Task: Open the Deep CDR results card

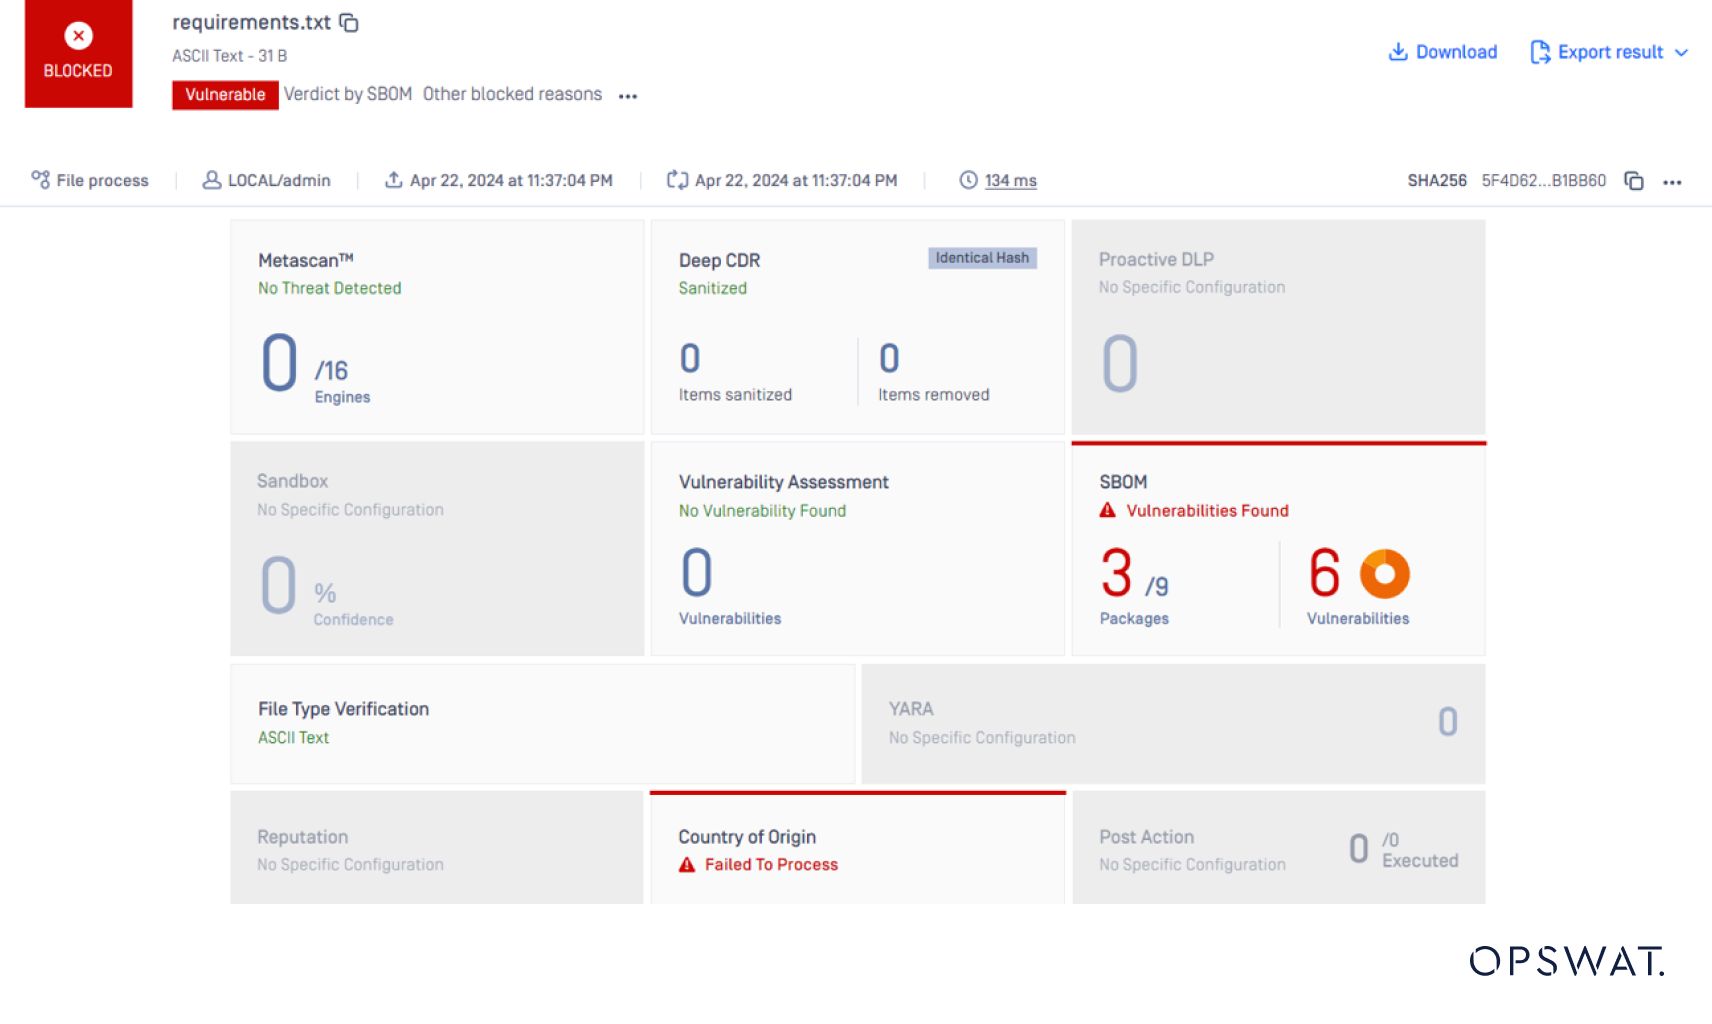Action: [x=857, y=327]
